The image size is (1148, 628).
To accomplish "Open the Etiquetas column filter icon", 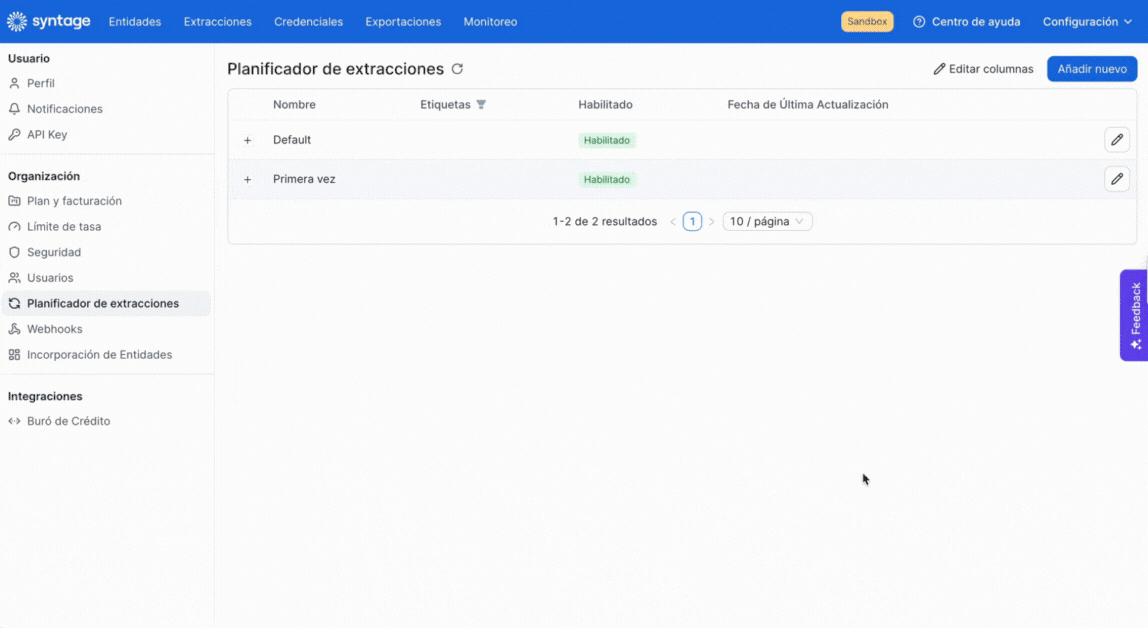I will 481,105.
